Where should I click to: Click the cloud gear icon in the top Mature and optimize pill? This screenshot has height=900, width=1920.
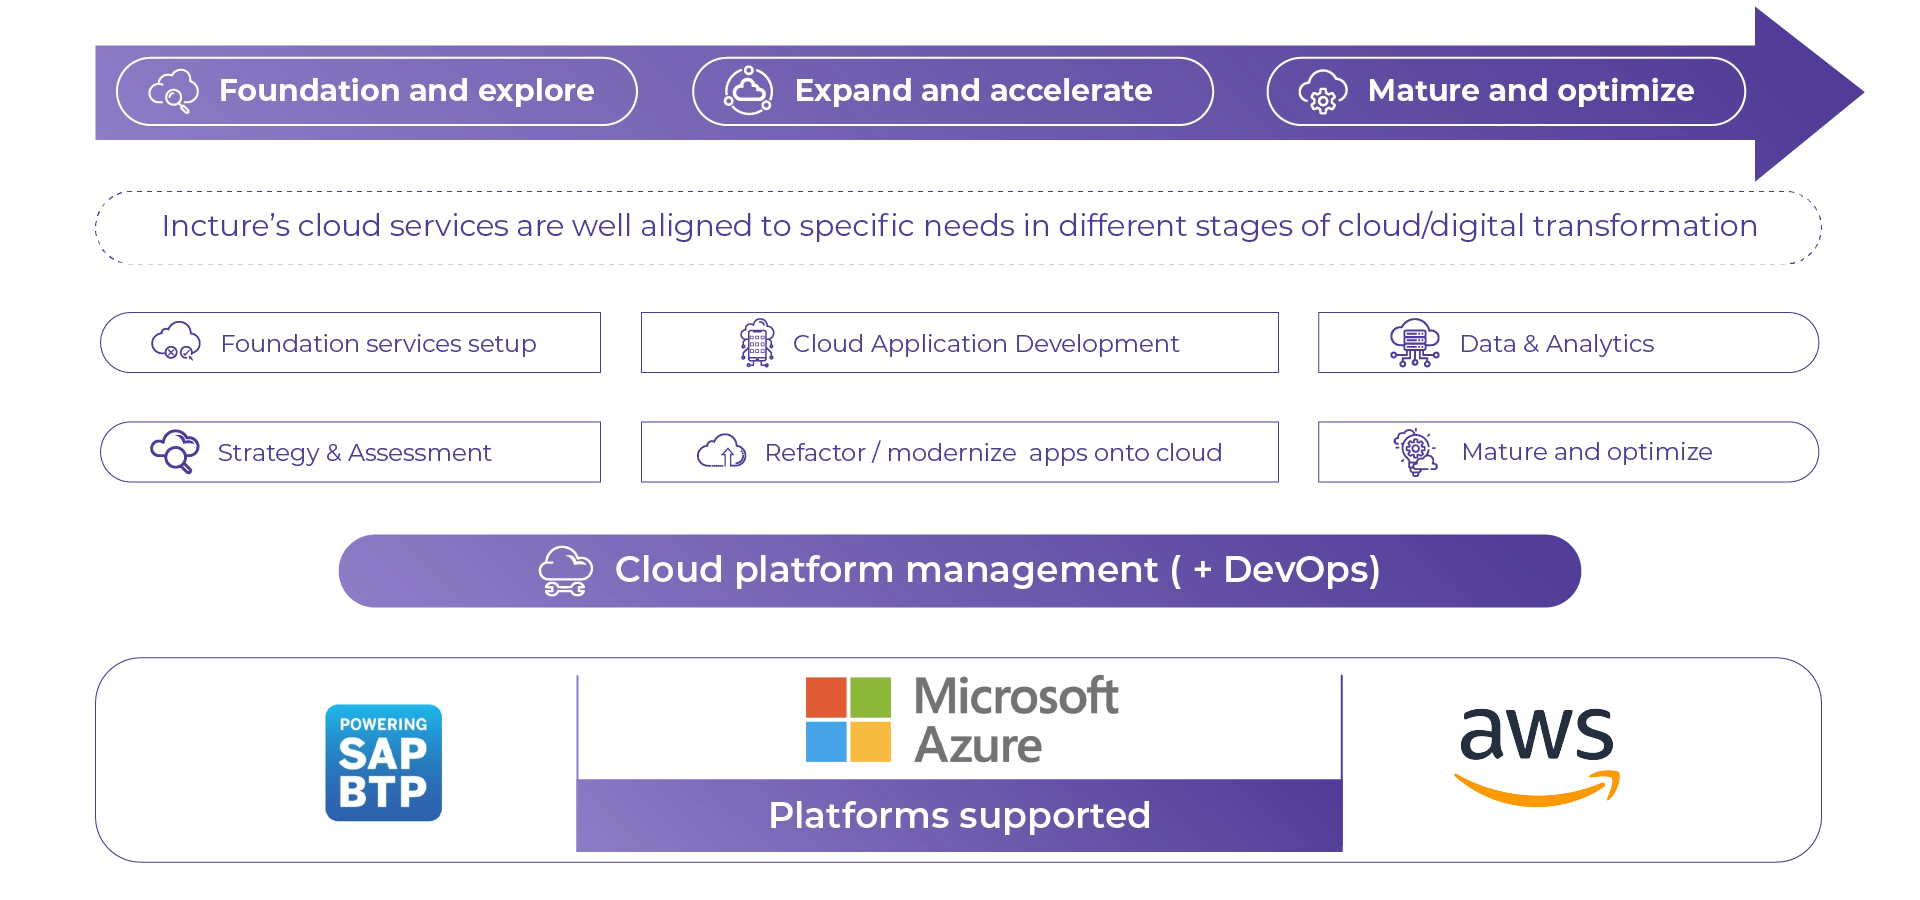tap(1322, 92)
